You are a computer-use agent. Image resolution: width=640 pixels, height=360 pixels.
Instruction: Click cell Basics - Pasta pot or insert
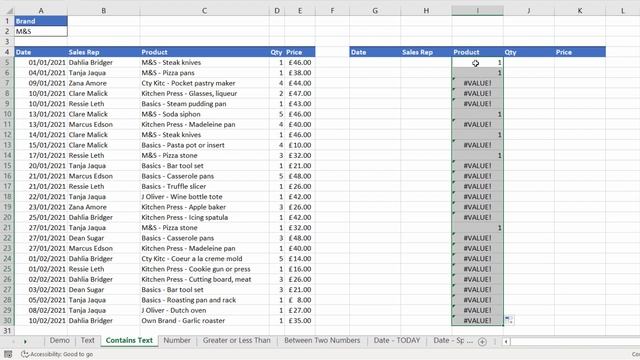[x=204, y=145]
